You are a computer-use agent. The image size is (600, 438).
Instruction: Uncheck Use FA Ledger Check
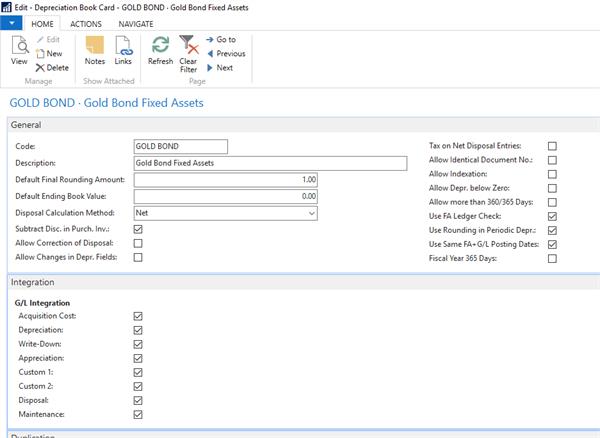pos(552,215)
